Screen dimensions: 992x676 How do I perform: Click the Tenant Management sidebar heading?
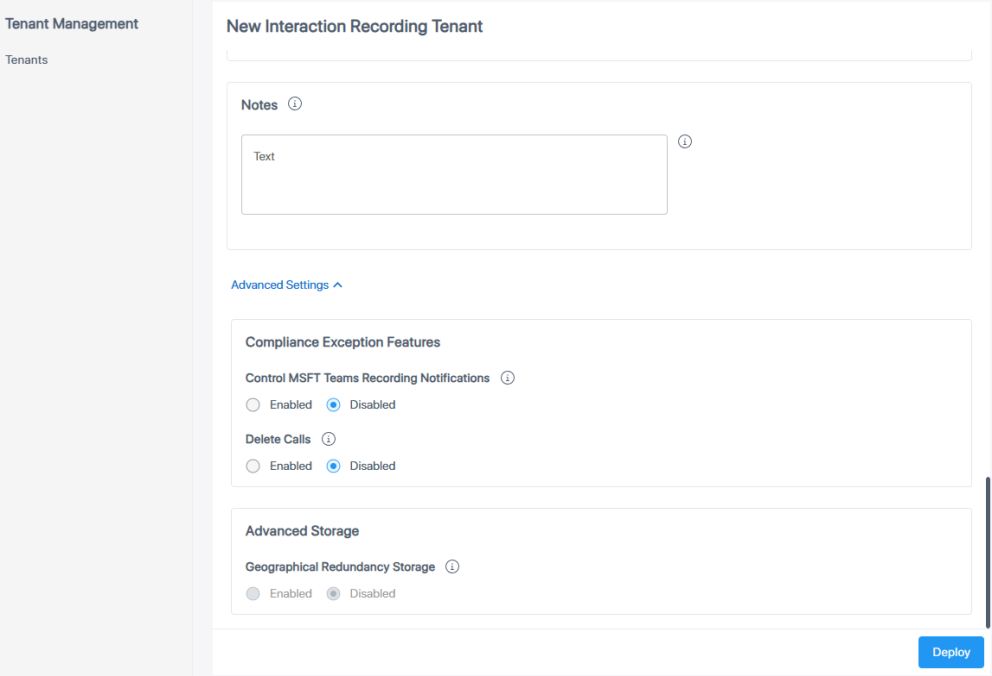pos(72,24)
